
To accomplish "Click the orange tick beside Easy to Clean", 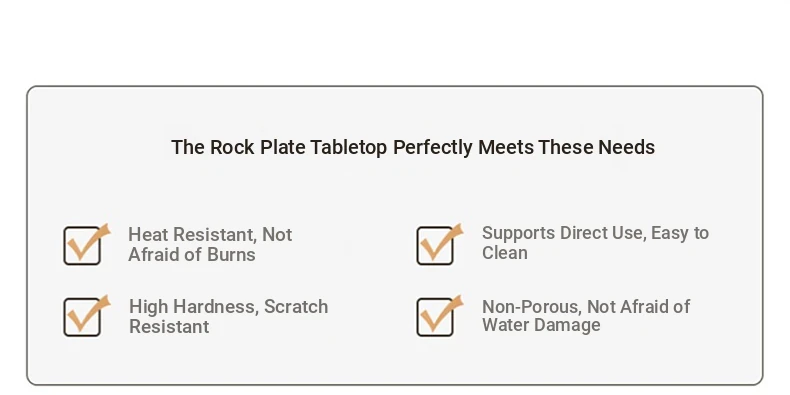I will pos(442,241).
